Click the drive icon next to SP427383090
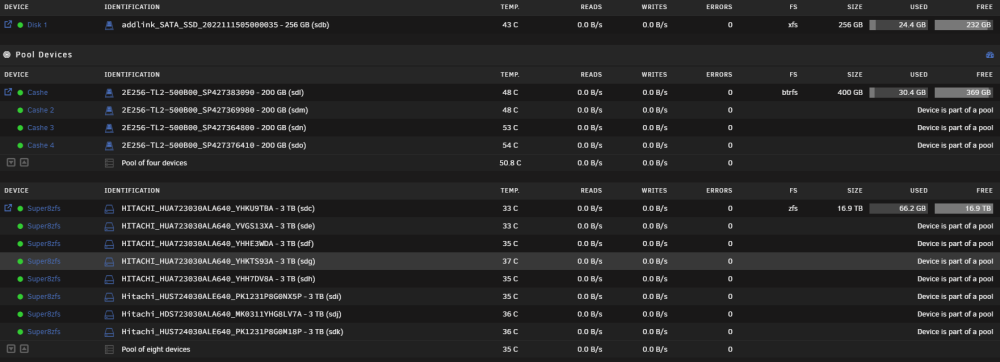Screen dimensions: 1000x362 (109, 92)
